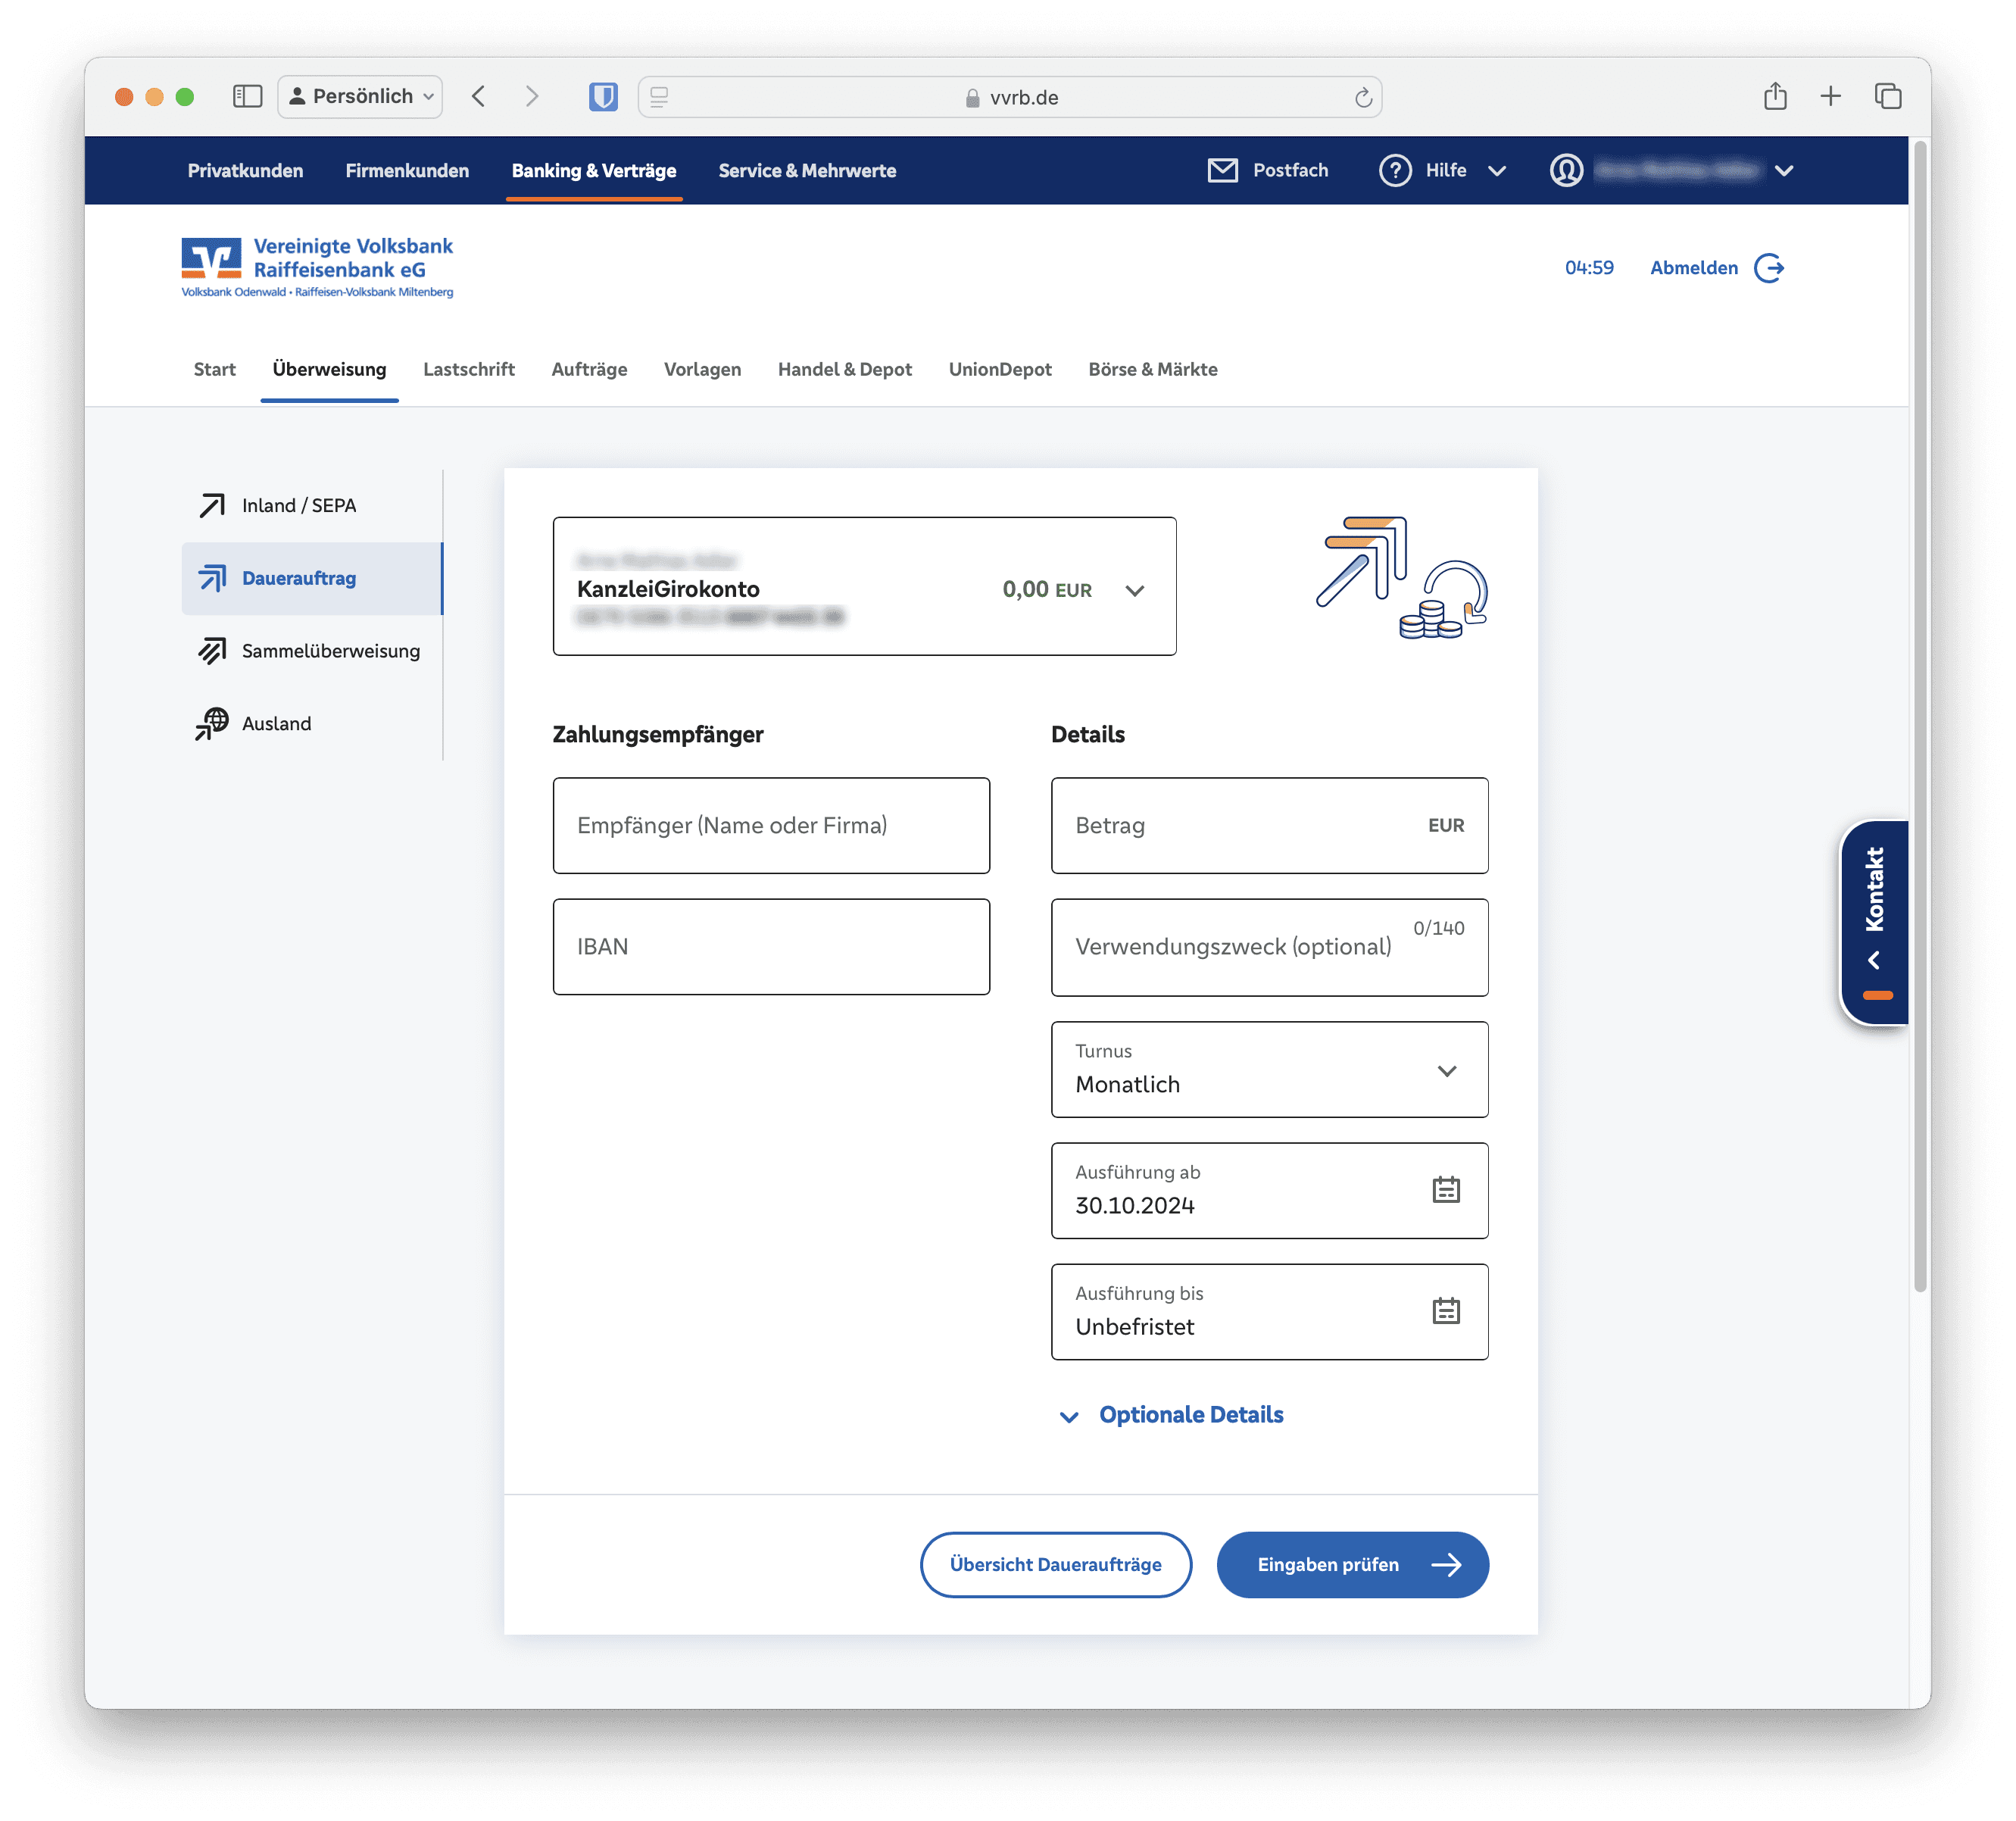
Task: Click into the IBAN input field
Action: point(770,946)
